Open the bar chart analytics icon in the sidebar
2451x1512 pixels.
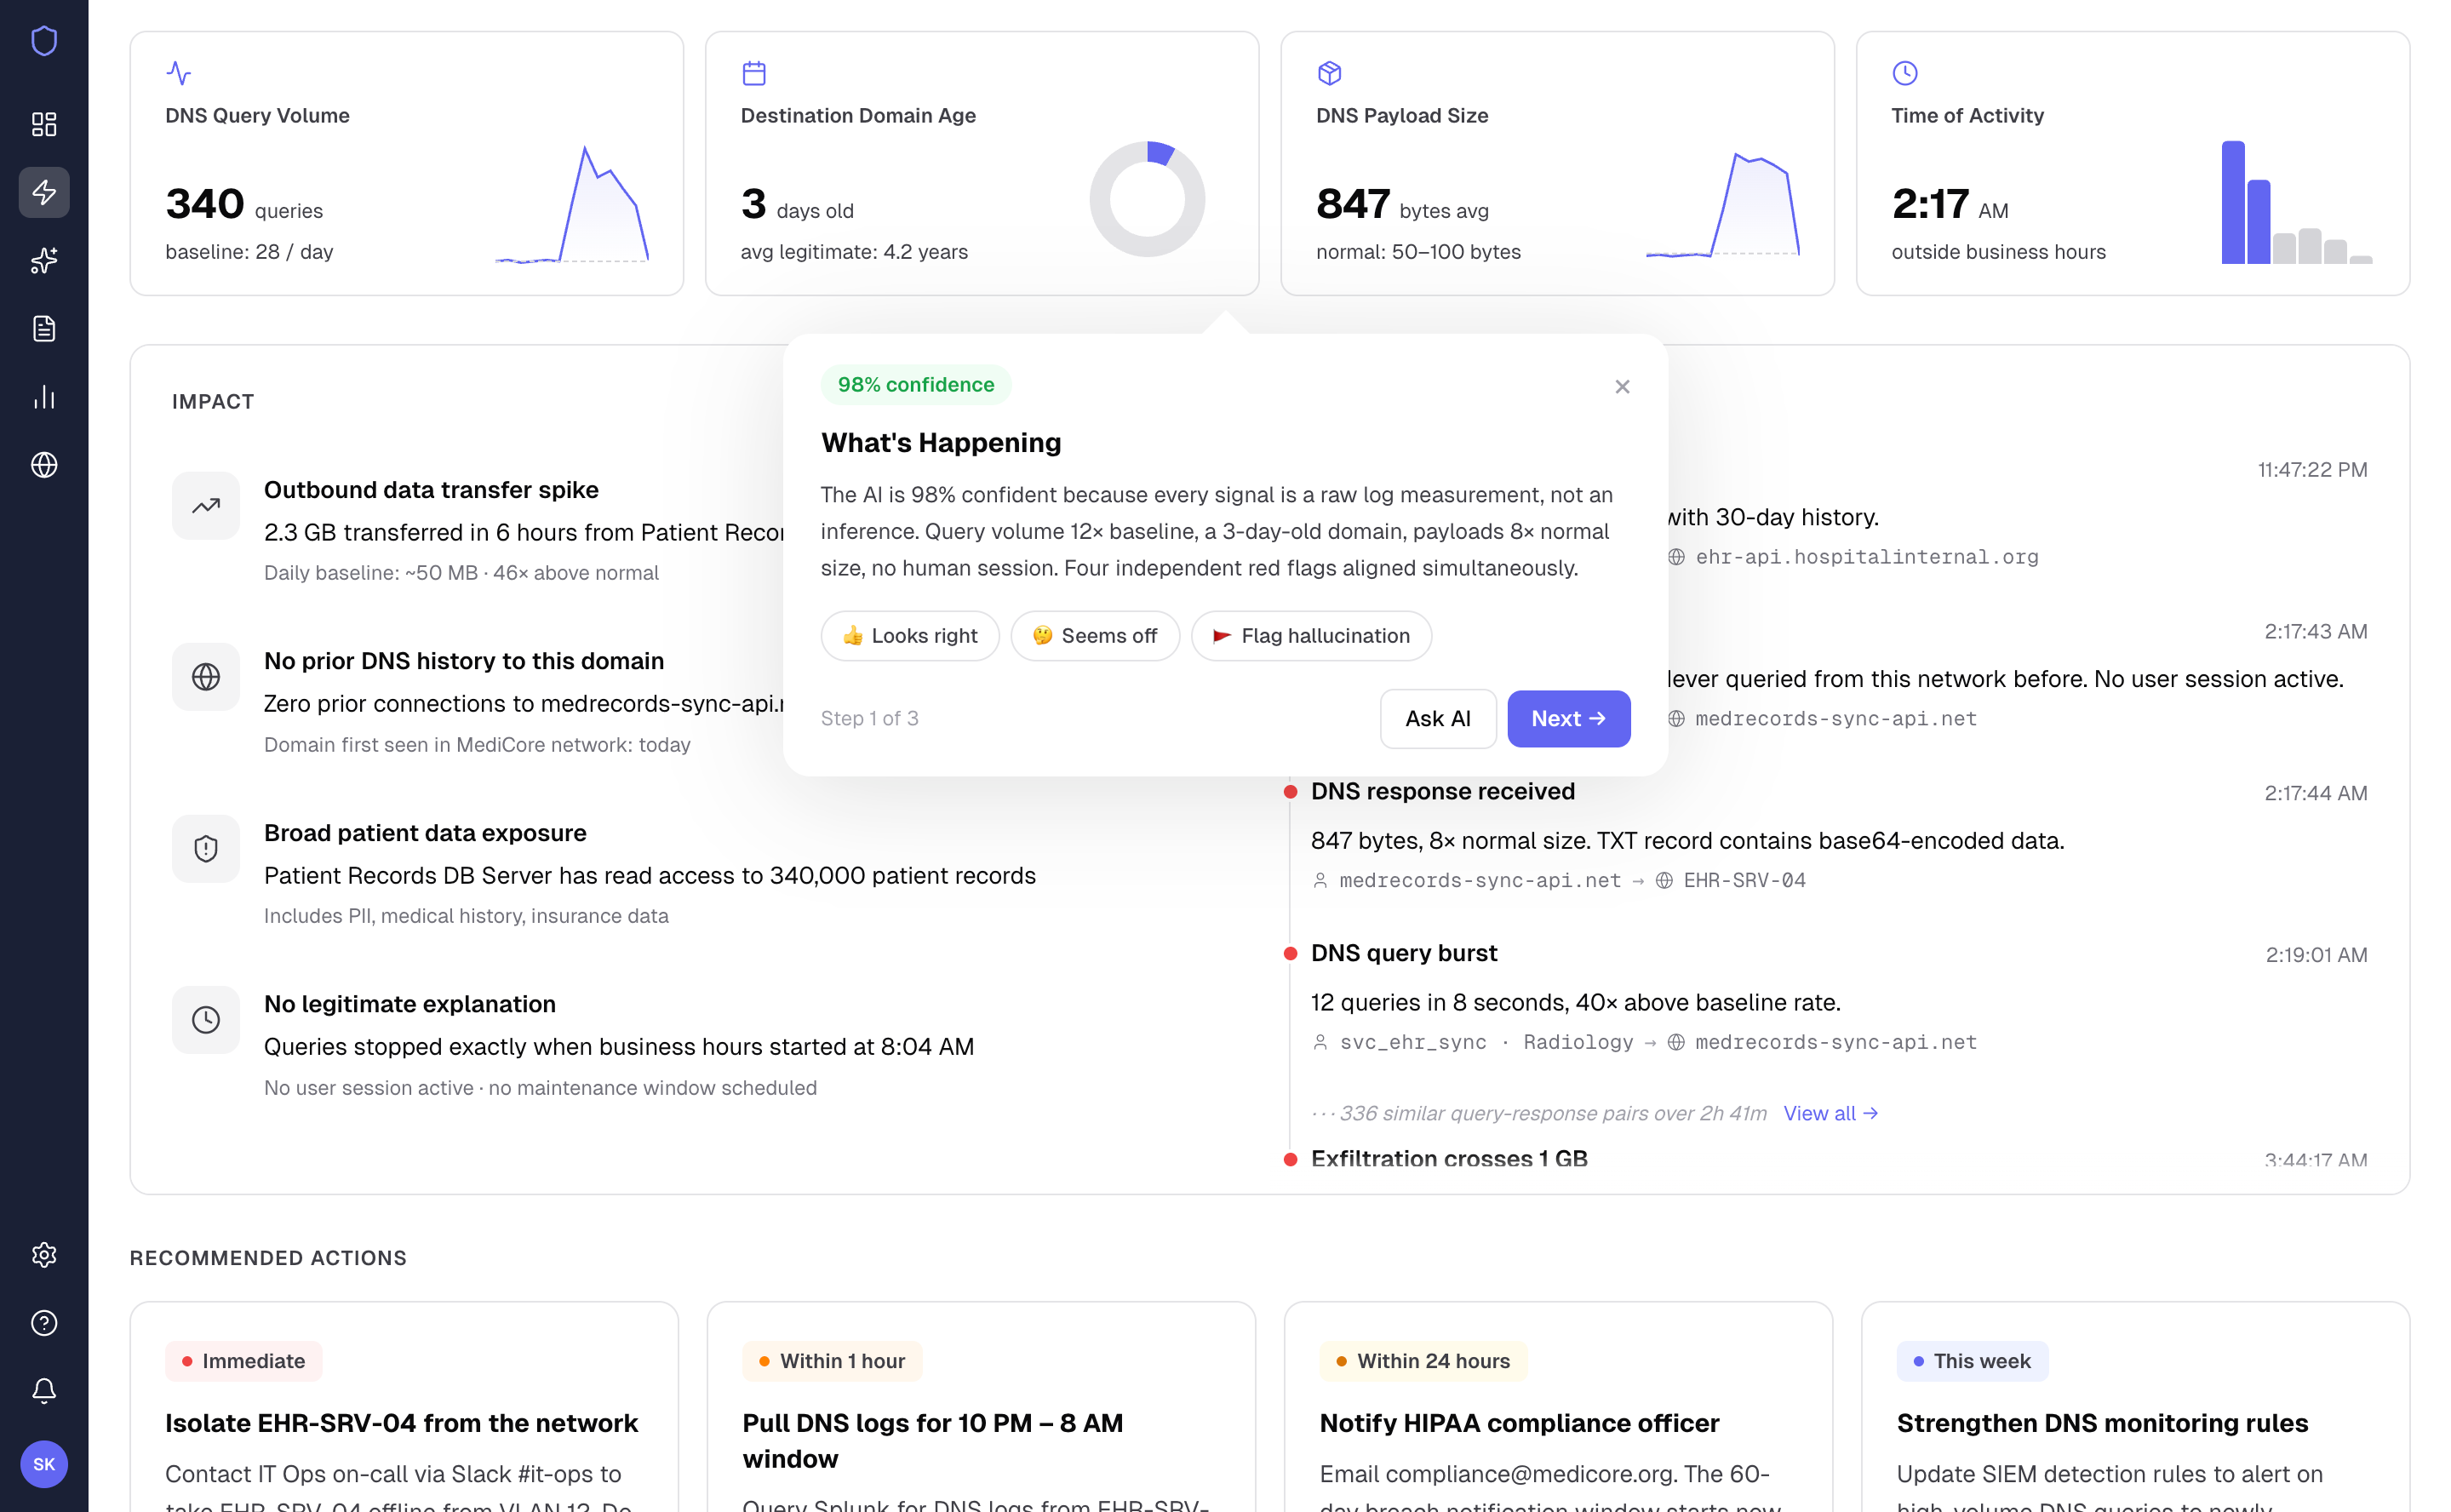tap(44, 397)
